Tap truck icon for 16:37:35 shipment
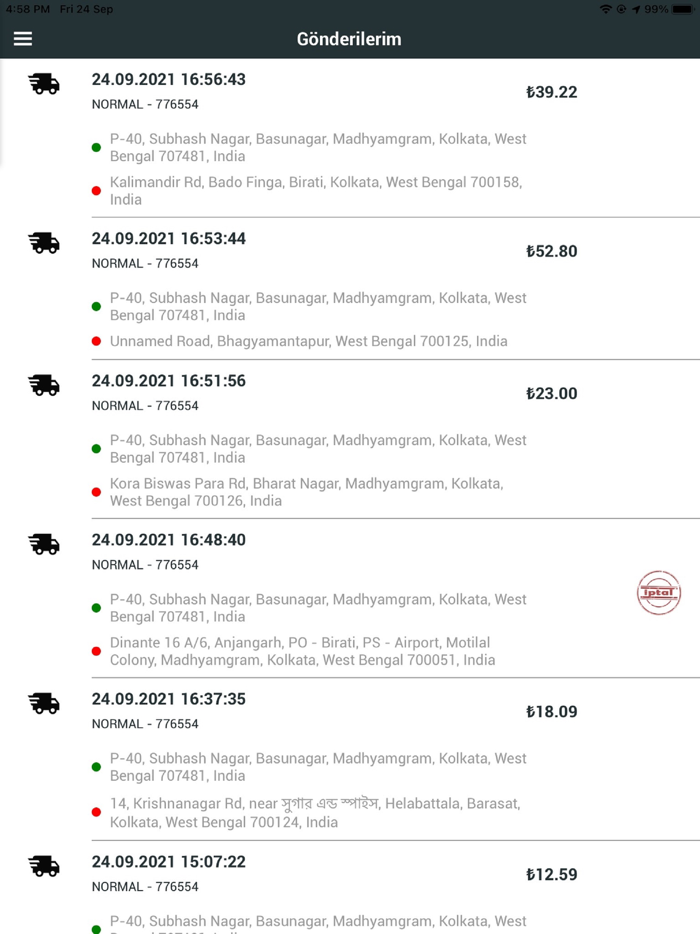This screenshot has height=934, width=700. click(44, 703)
